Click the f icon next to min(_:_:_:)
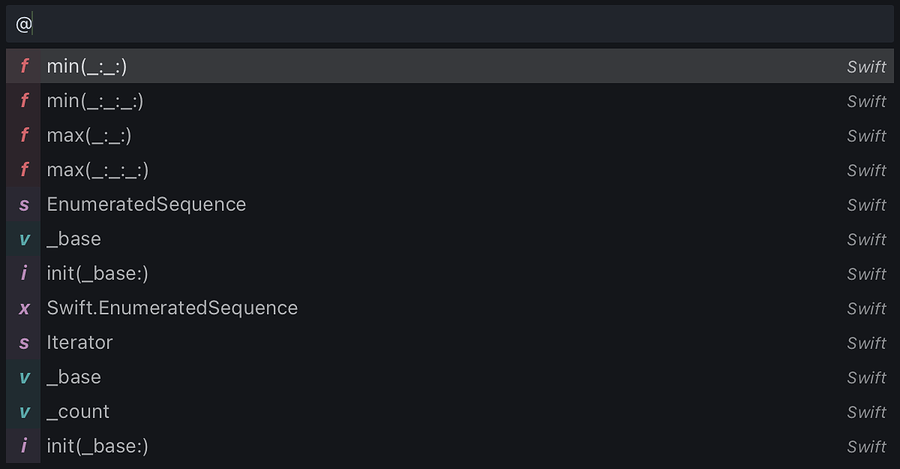The image size is (900, 469). point(24,101)
